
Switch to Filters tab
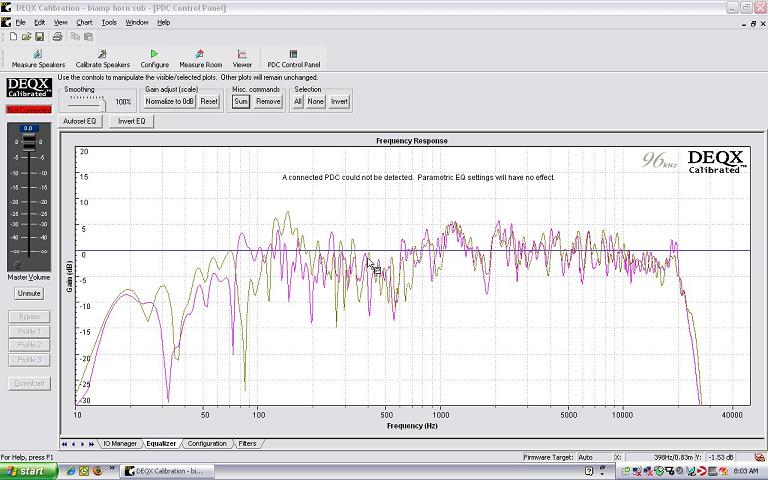point(247,444)
